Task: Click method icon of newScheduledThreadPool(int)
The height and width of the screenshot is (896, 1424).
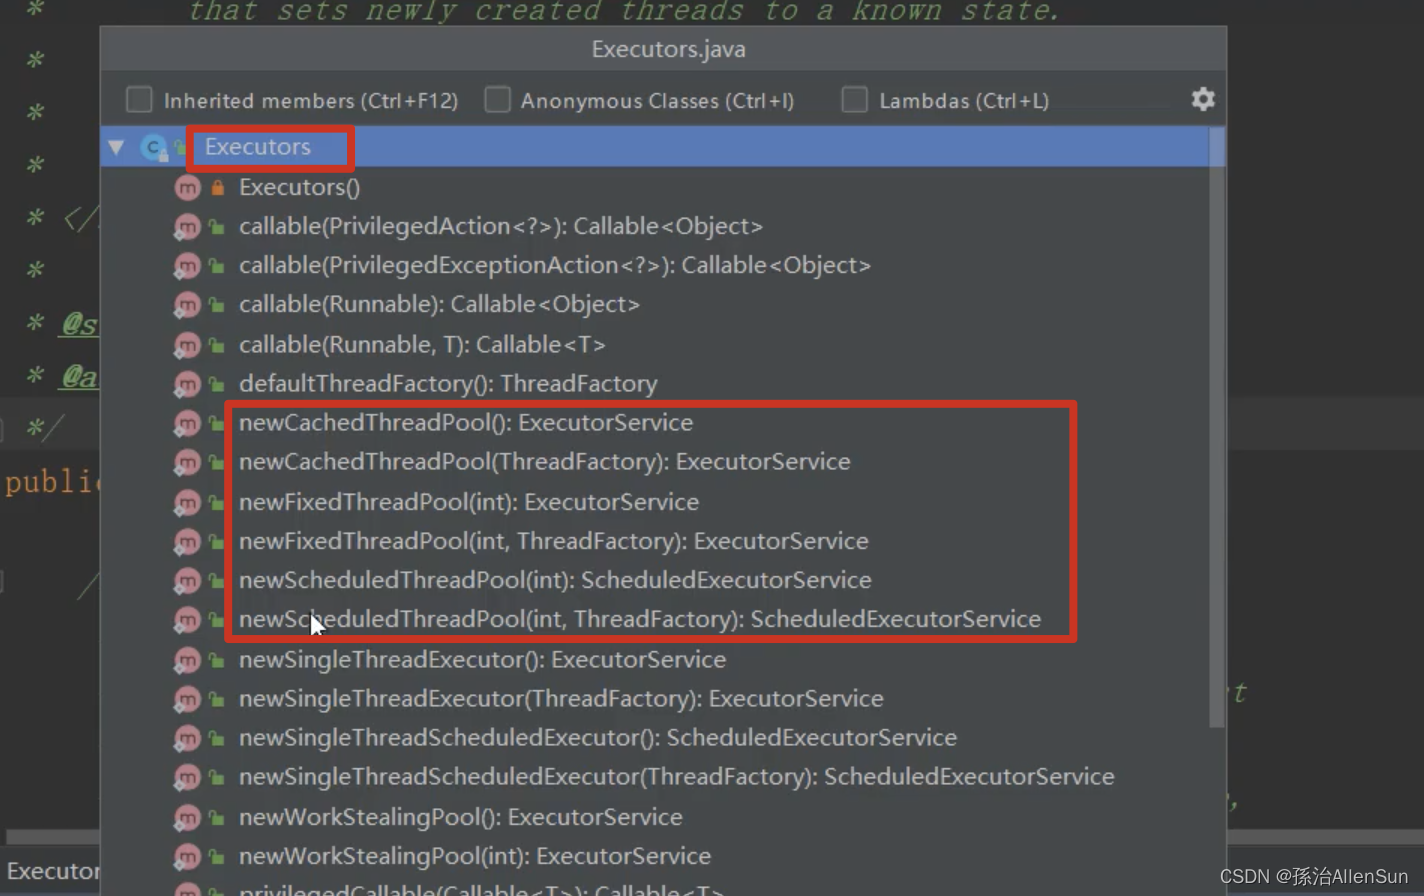Action: (187, 580)
